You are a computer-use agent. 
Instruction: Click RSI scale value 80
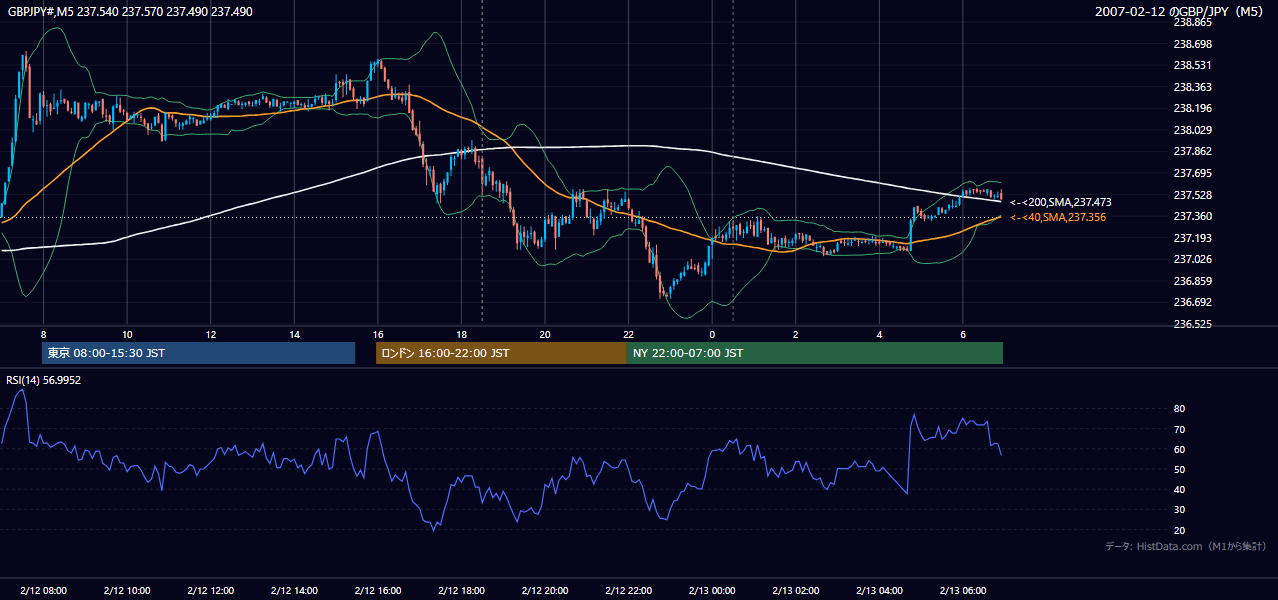tap(1180, 409)
